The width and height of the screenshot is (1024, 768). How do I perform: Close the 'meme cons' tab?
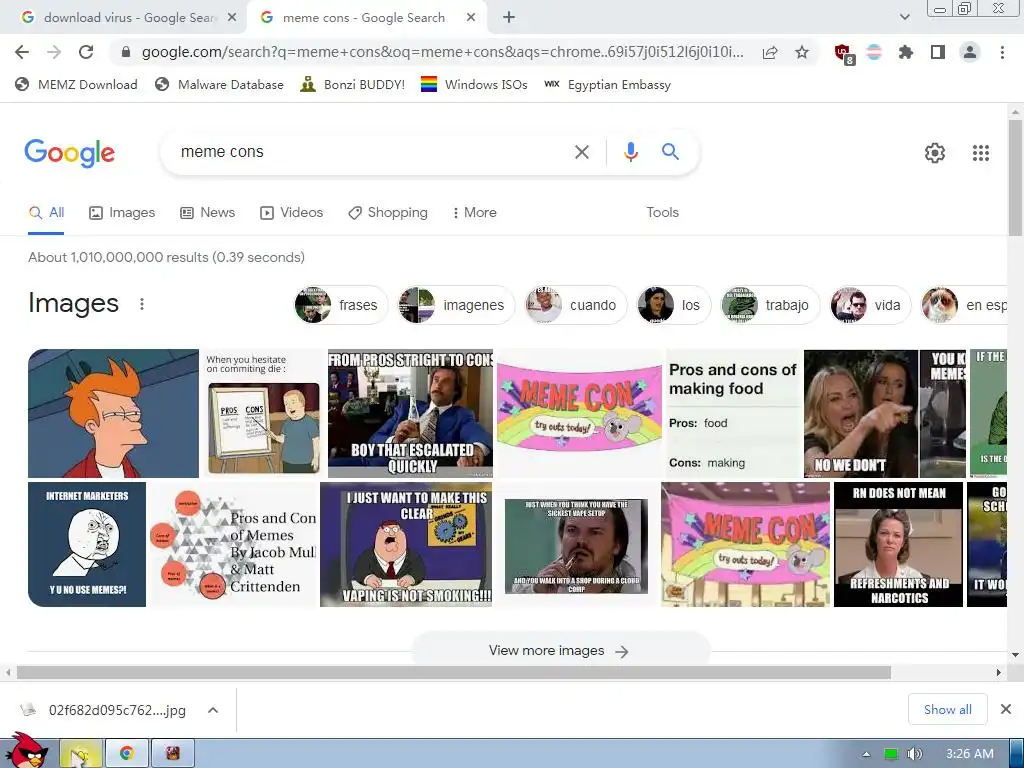click(x=471, y=18)
